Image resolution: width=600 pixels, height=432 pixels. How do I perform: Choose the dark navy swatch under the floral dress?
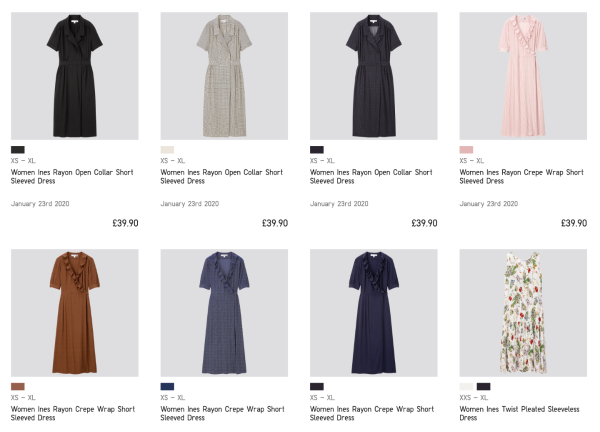[484, 386]
